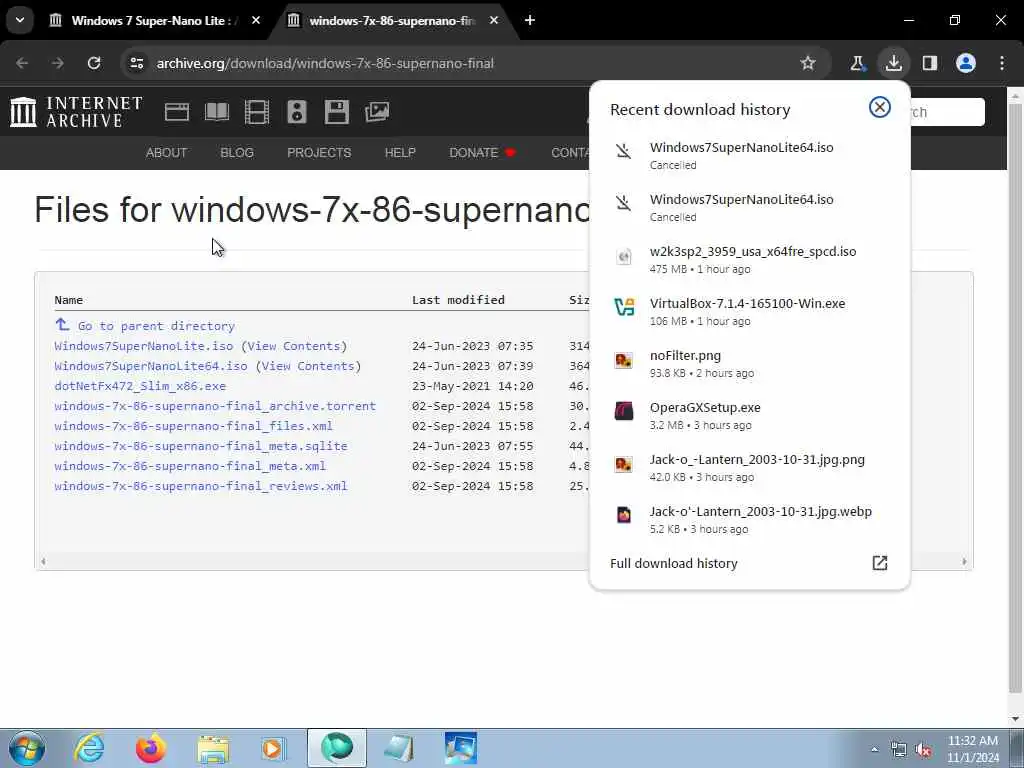The height and width of the screenshot is (768, 1024).
Task: Open the DONATE menu item
Action: click(x=483, y=153)
